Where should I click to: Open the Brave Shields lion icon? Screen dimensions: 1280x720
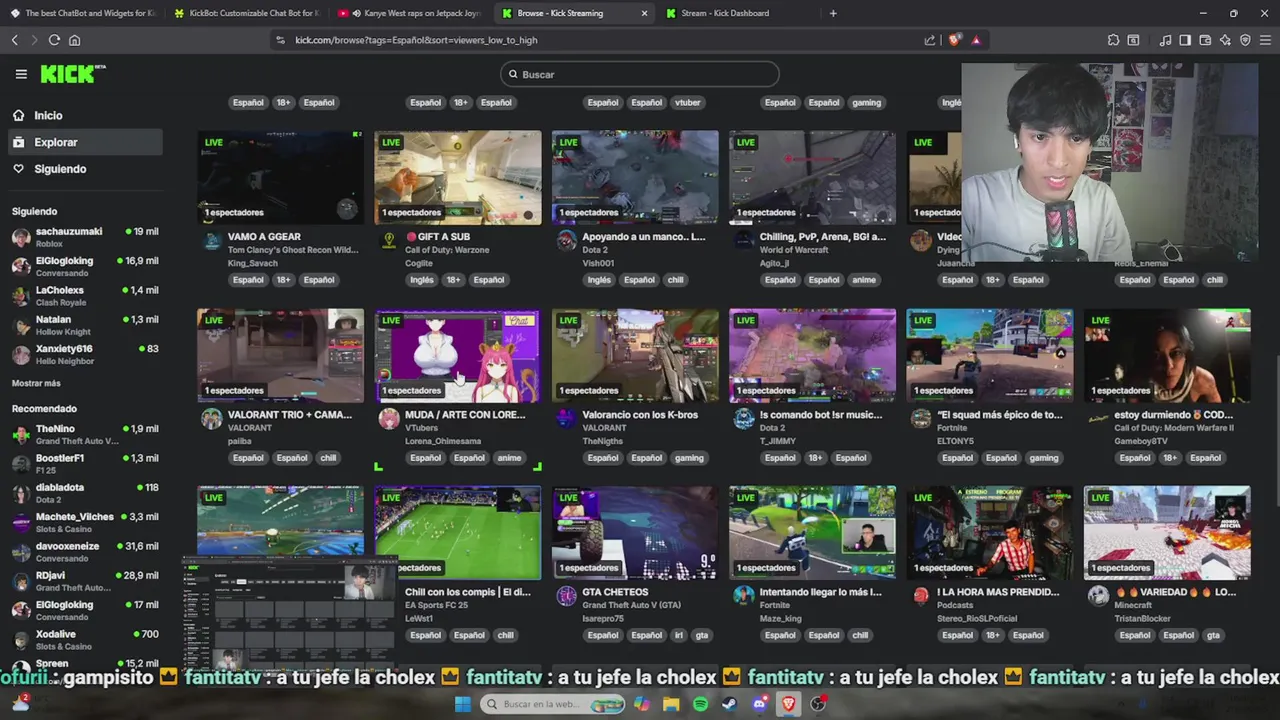tap(955, 40)
